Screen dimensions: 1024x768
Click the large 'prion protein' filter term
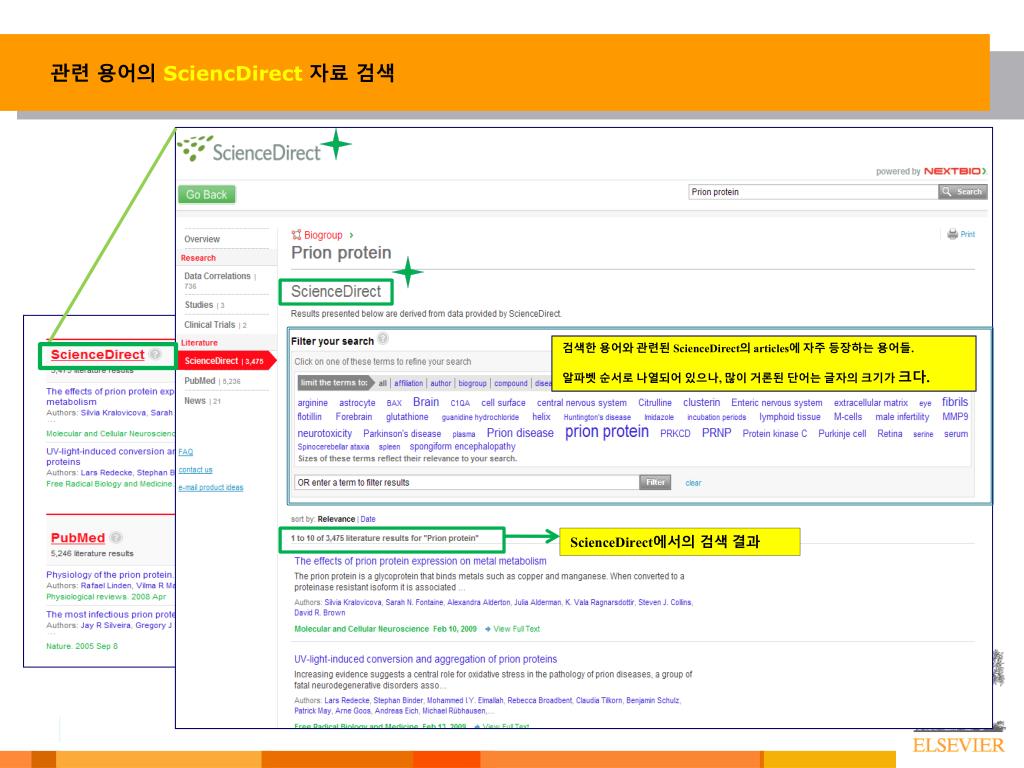pos(607,432)
